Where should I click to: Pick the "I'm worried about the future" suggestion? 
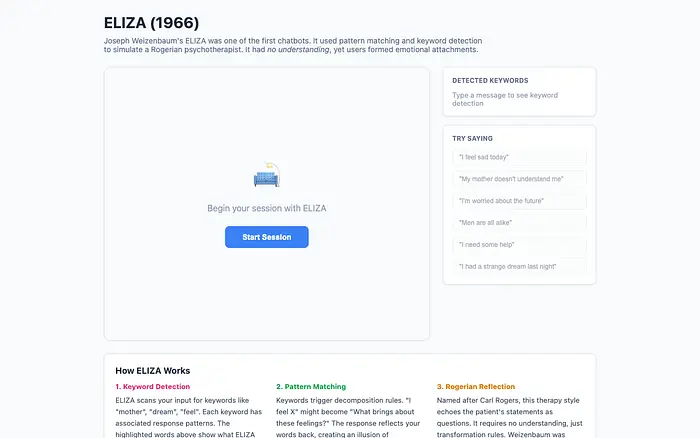tap(519, 201)
